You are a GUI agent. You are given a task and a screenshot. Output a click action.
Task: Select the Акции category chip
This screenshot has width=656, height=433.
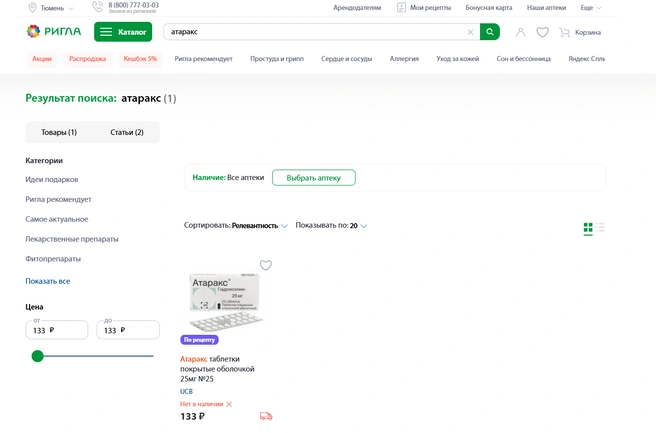[42, 59]
